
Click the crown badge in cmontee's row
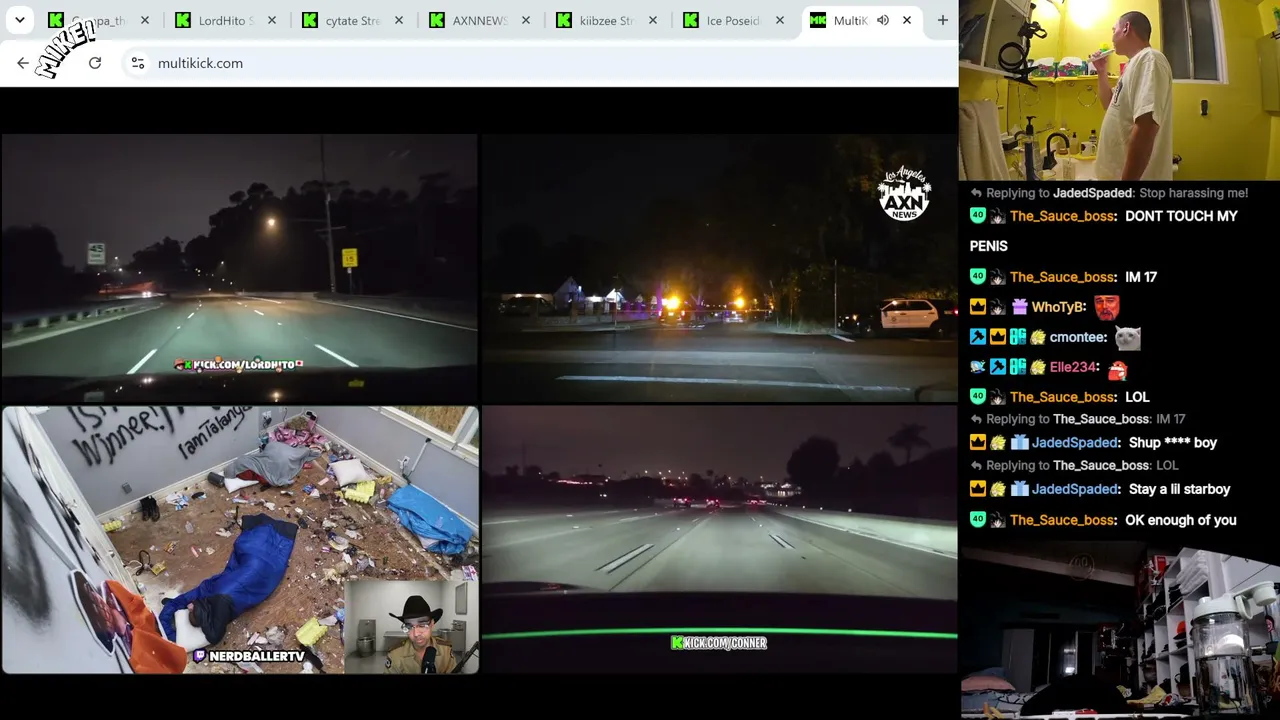click(998, 338)
